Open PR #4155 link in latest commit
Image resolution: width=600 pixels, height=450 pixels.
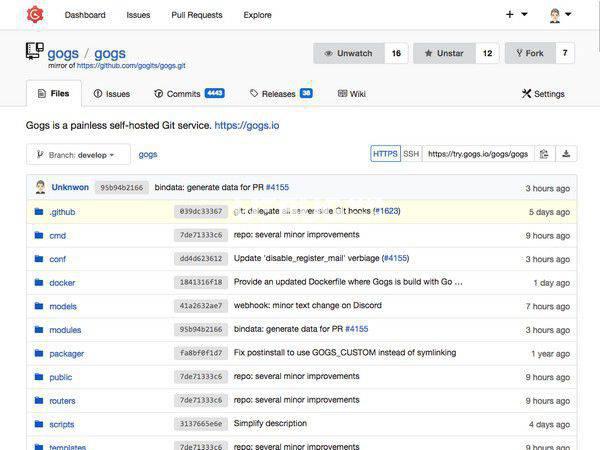[277, 187]
